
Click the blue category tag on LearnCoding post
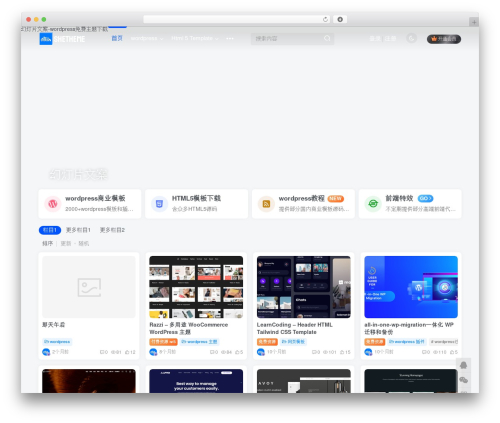click(x=293, y=342)
